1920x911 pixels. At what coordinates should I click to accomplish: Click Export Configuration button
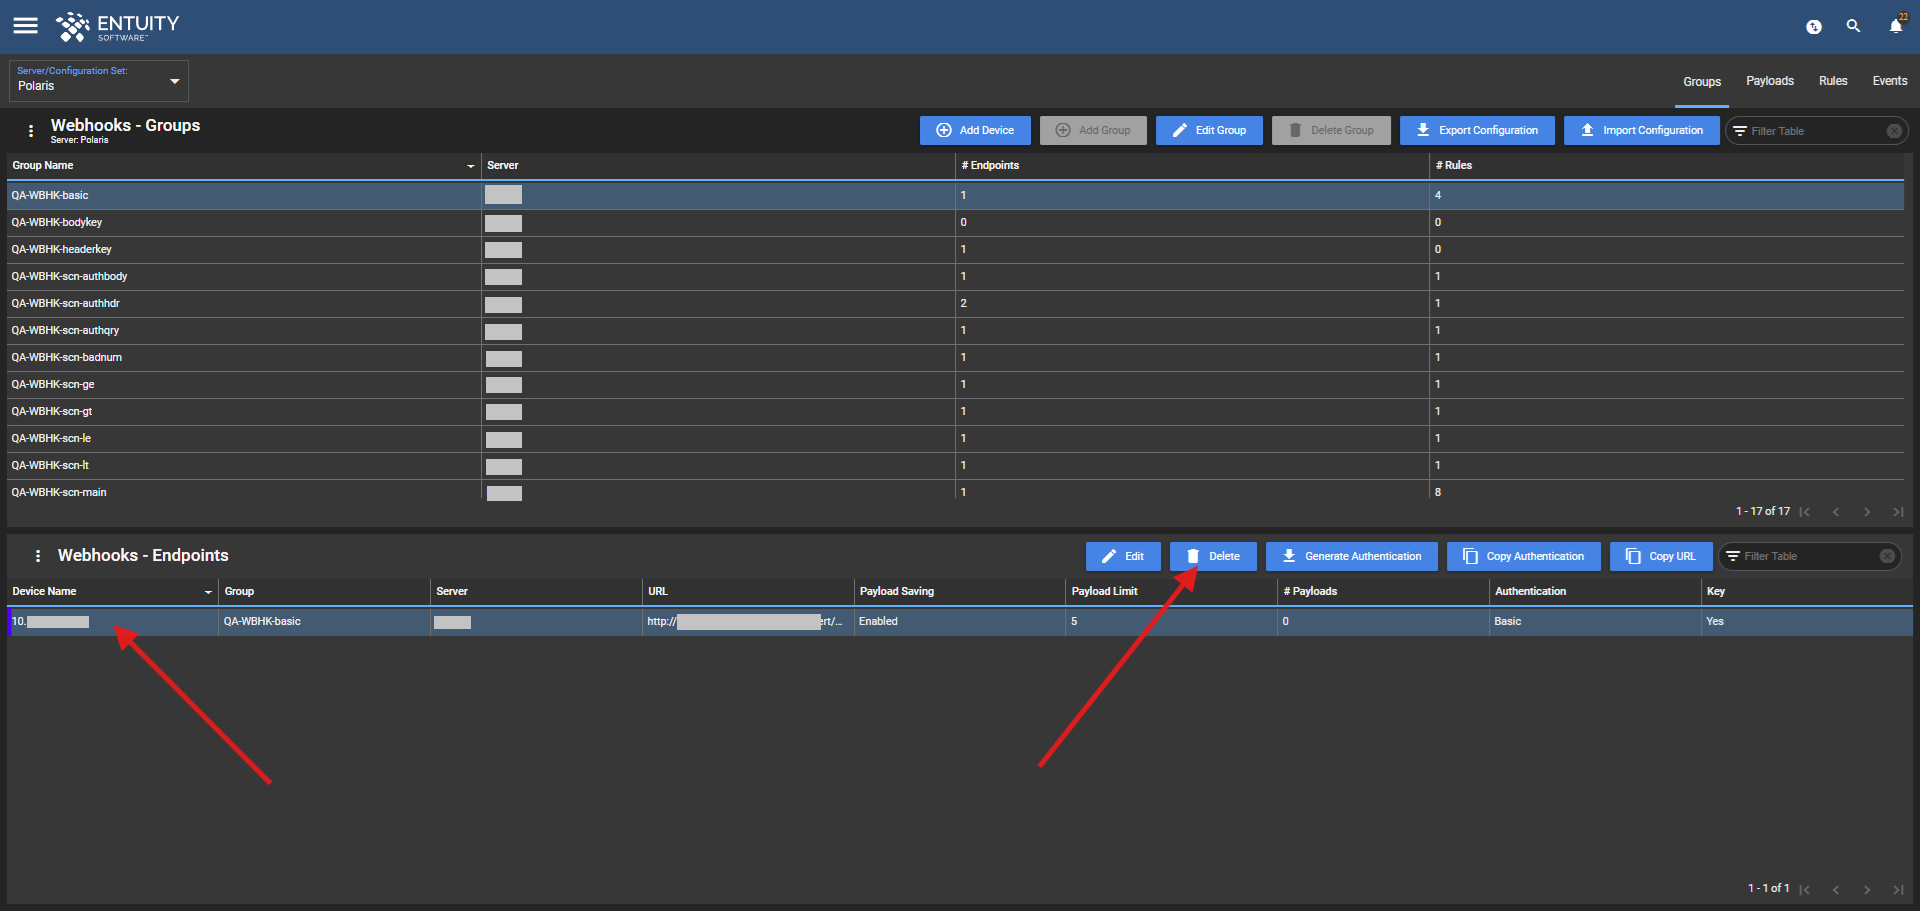[1477, 131]
